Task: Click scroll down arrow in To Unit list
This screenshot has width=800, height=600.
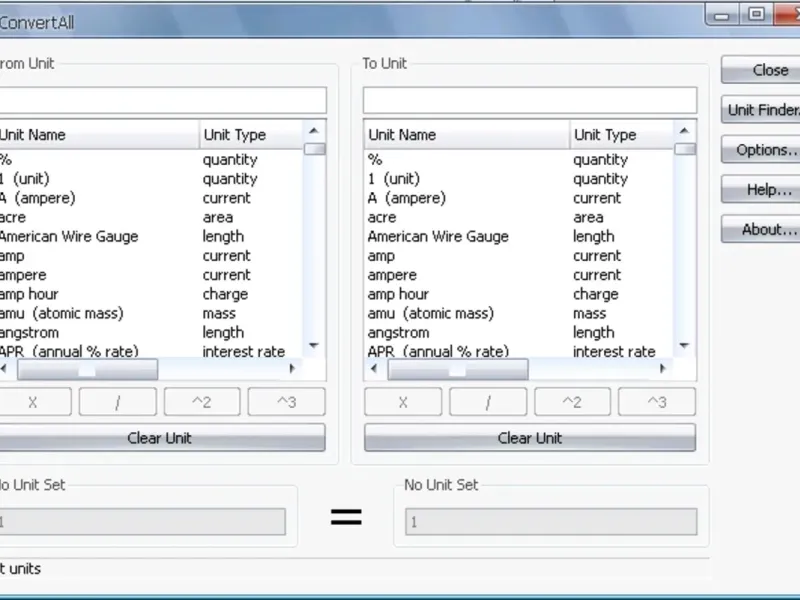Action: (684, 345)
